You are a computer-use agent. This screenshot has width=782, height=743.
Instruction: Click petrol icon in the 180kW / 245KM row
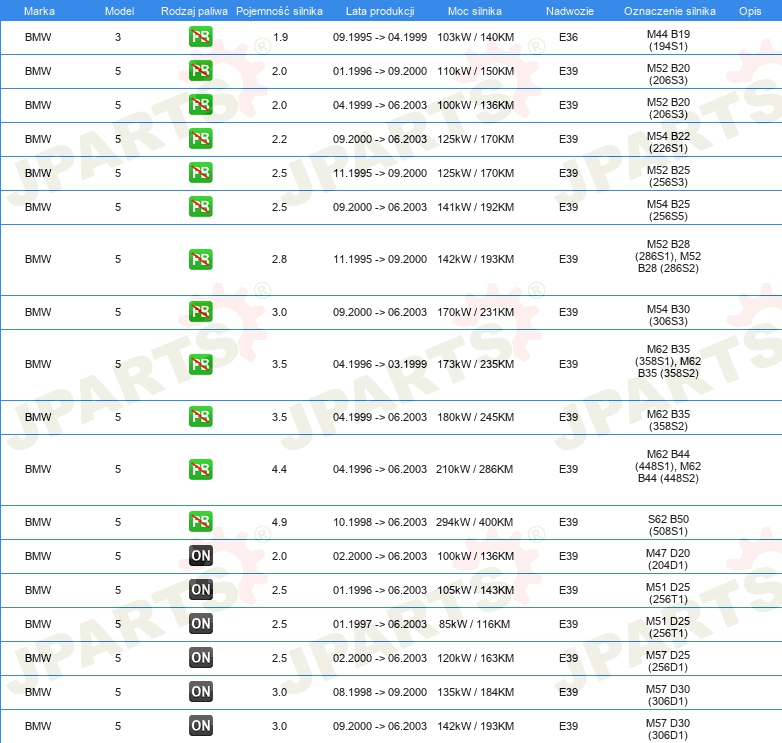[200, 417]
